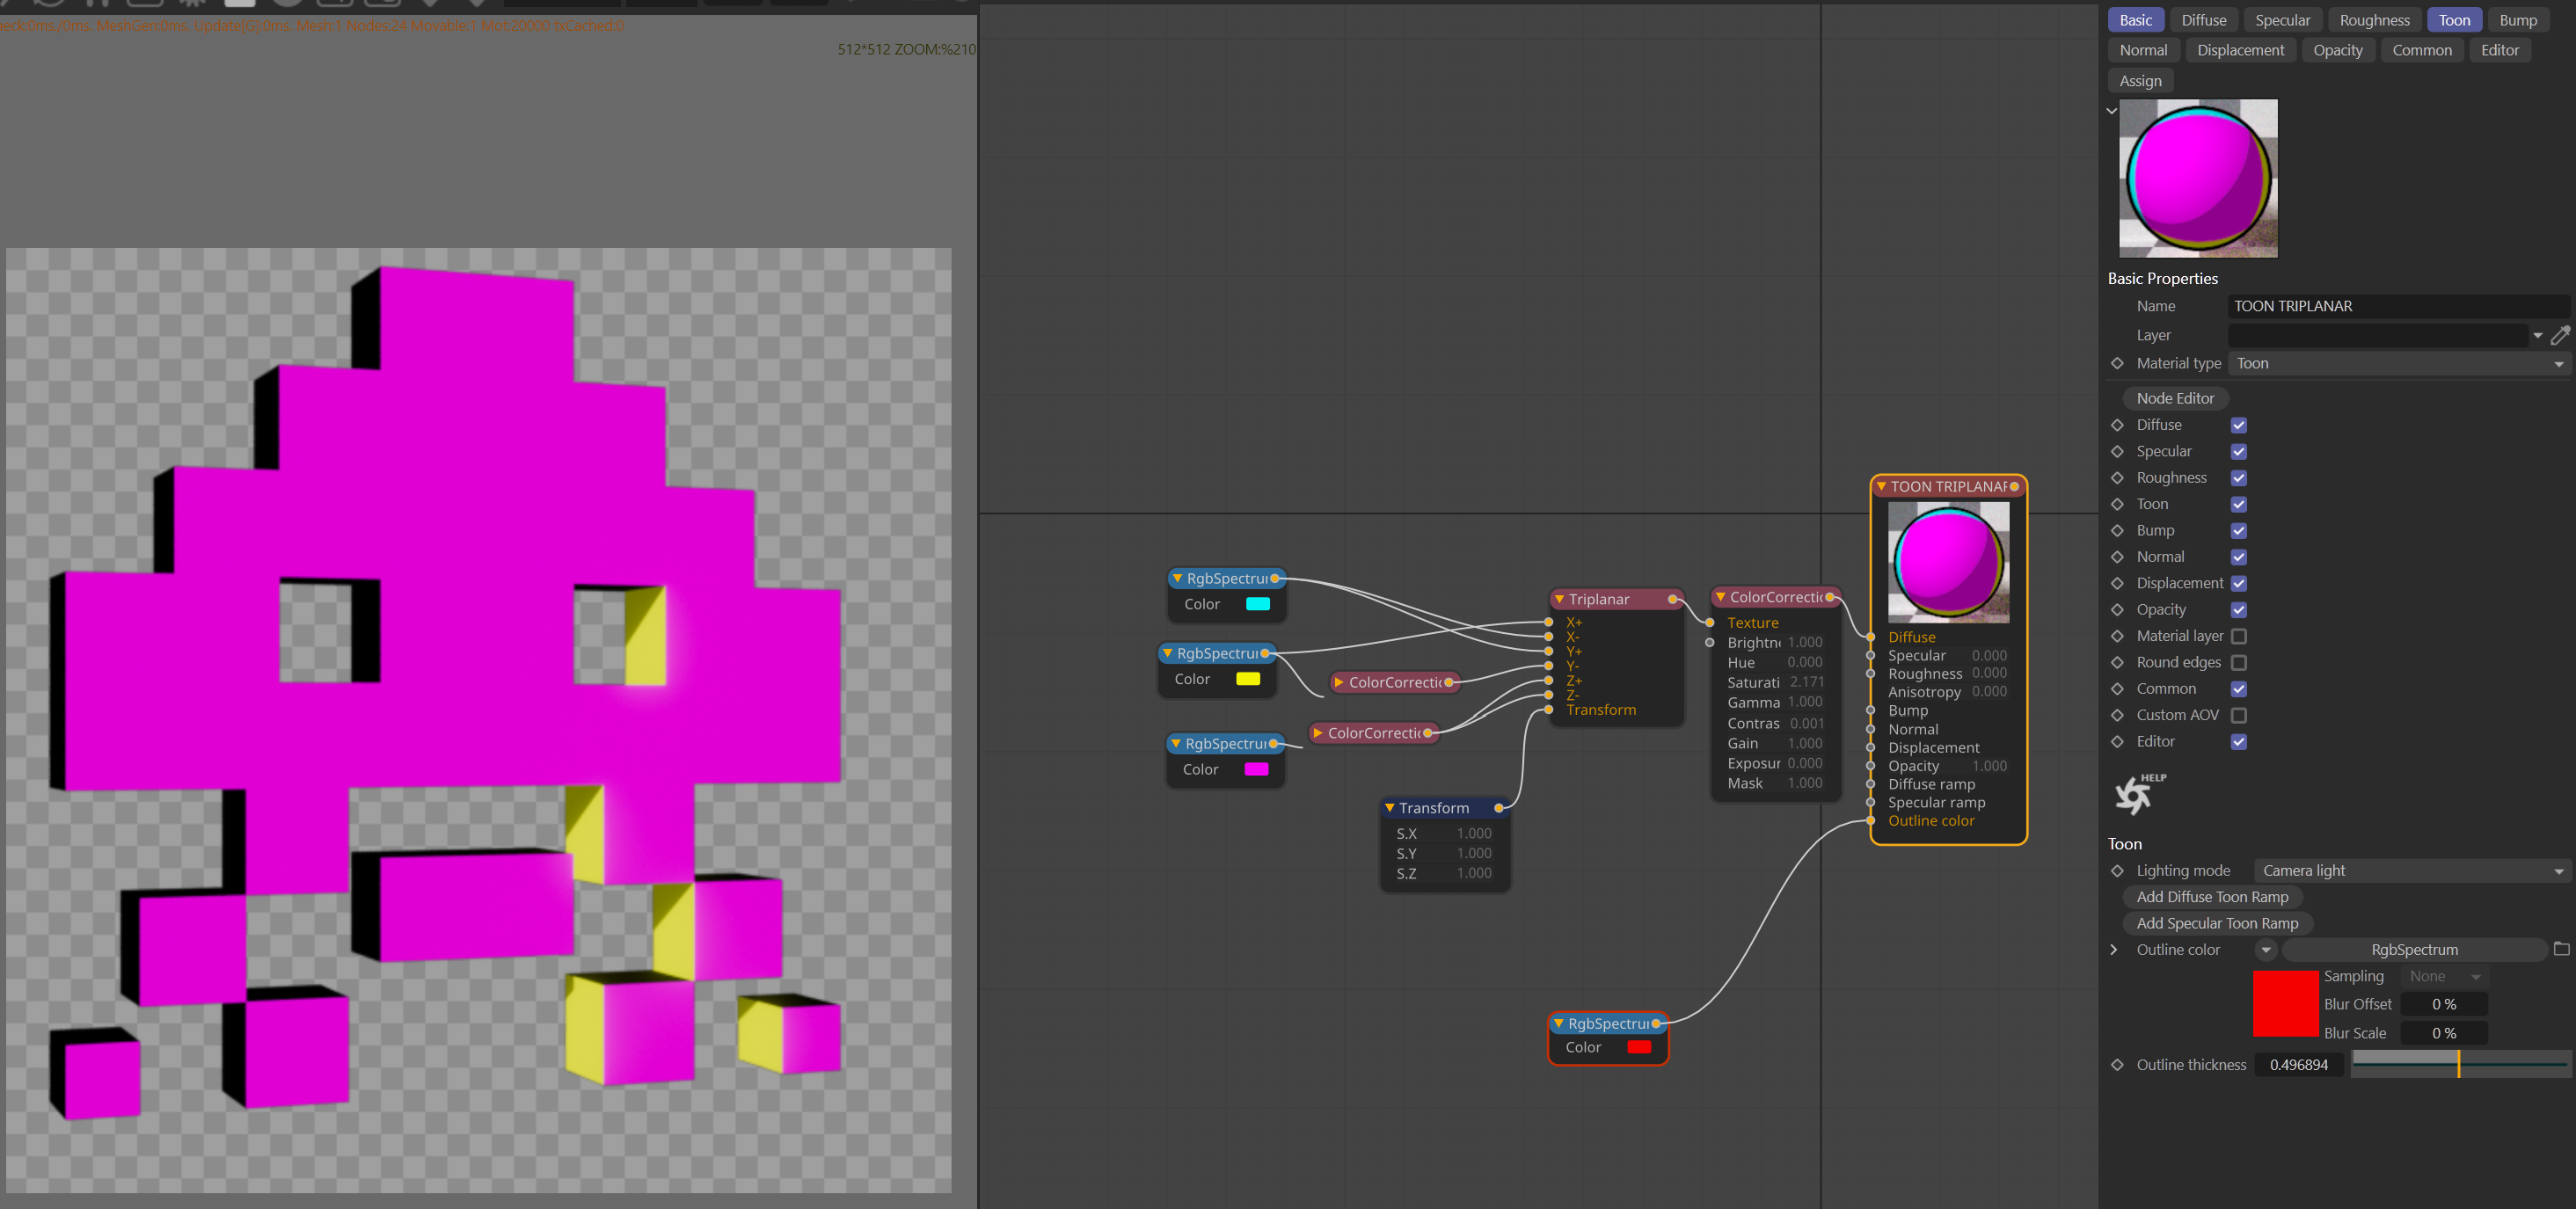Click the keyframe diamond beside Outline thickness

point(2117,1065)
